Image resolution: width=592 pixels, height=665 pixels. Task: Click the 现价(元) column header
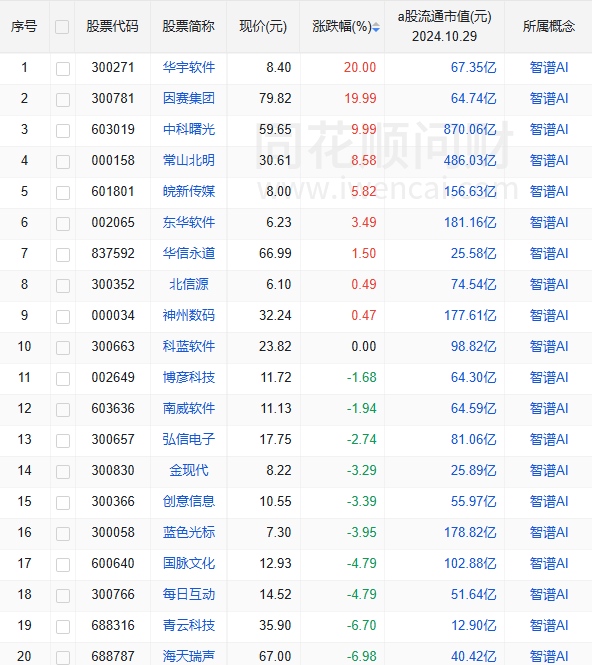(263, 26)
